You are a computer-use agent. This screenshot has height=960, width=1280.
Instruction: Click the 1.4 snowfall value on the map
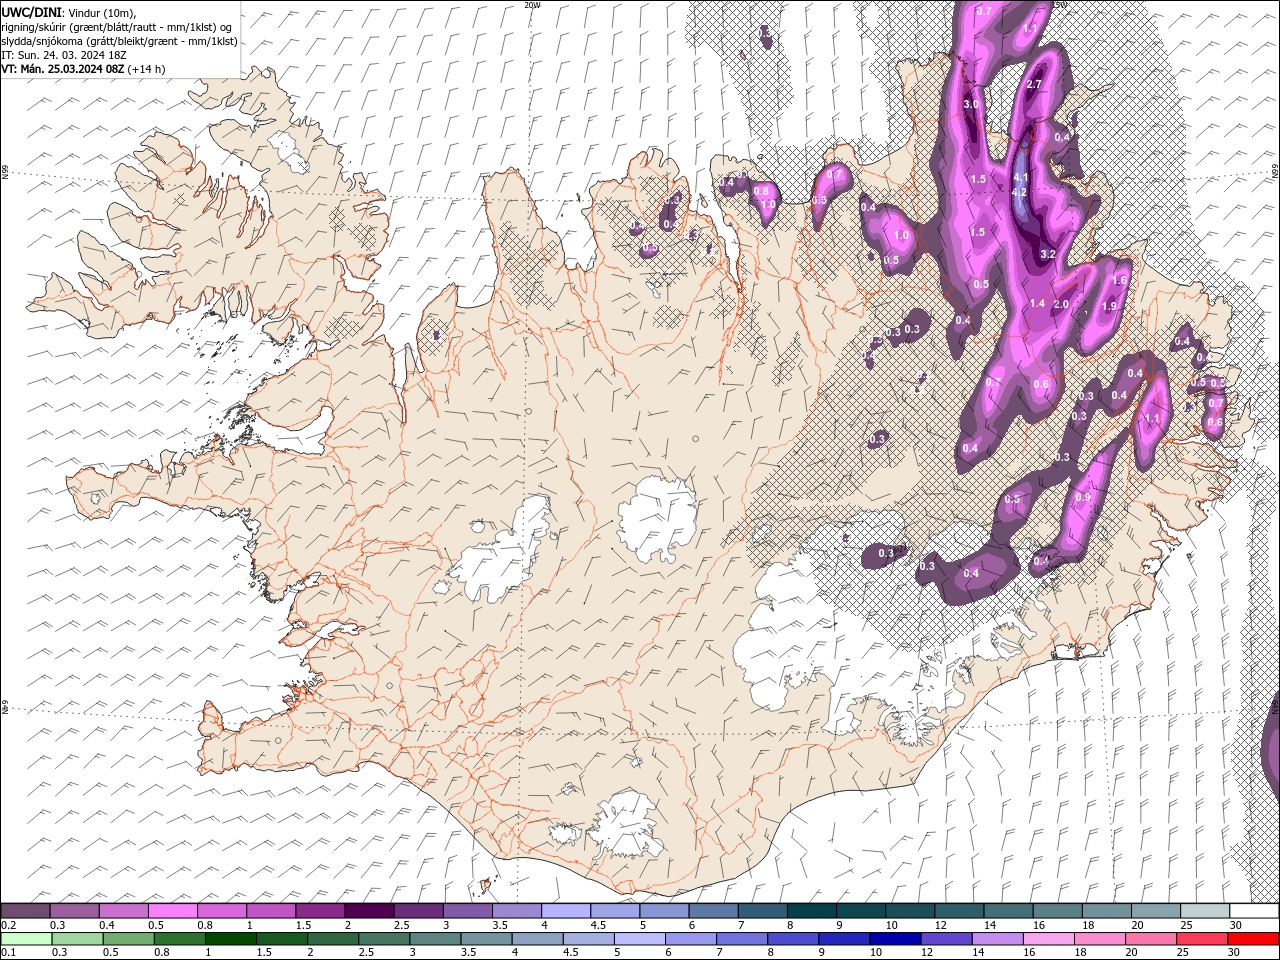pos(1037,304)
